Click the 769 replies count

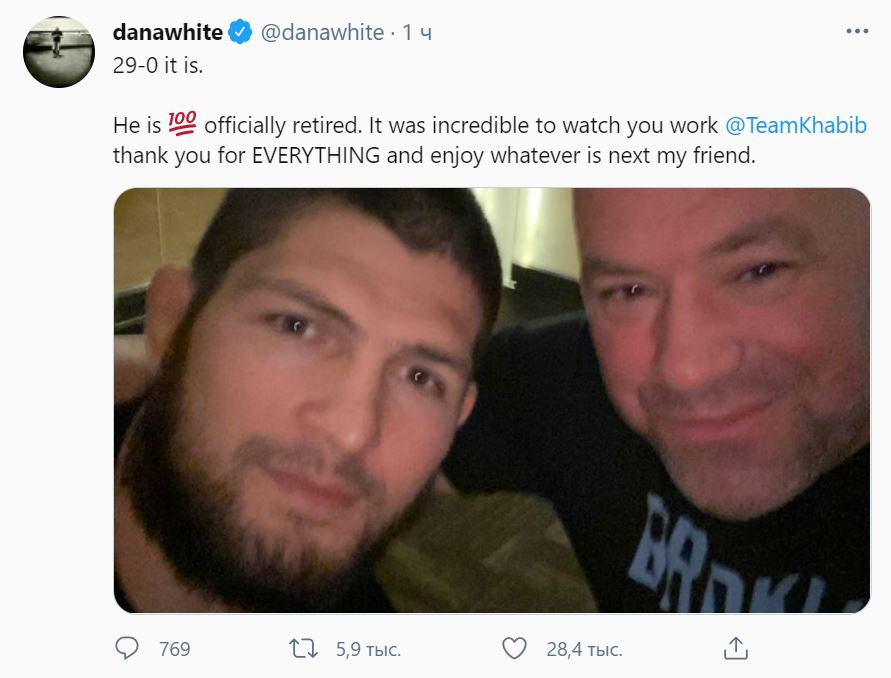coord(175,650)
